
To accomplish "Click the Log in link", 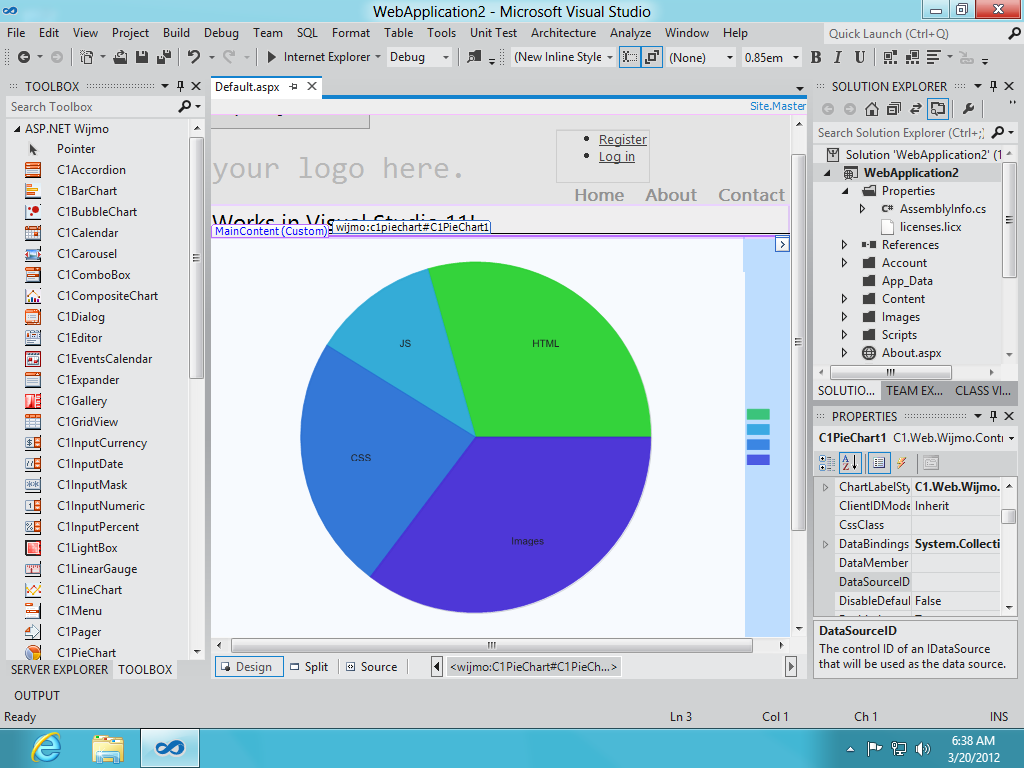I will point(616,156).
